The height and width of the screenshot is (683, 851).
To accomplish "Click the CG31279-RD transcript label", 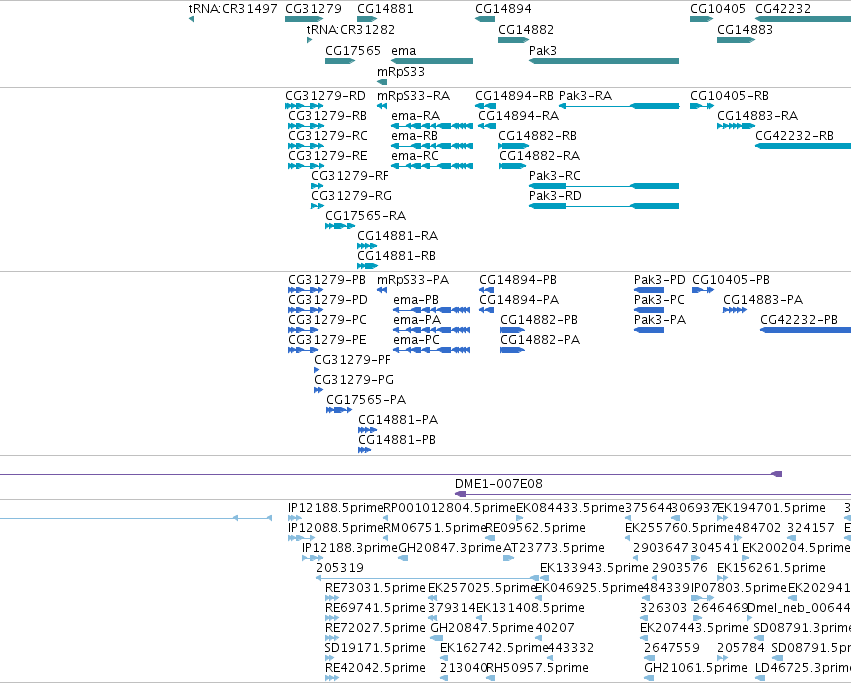I will click(326, 96).
